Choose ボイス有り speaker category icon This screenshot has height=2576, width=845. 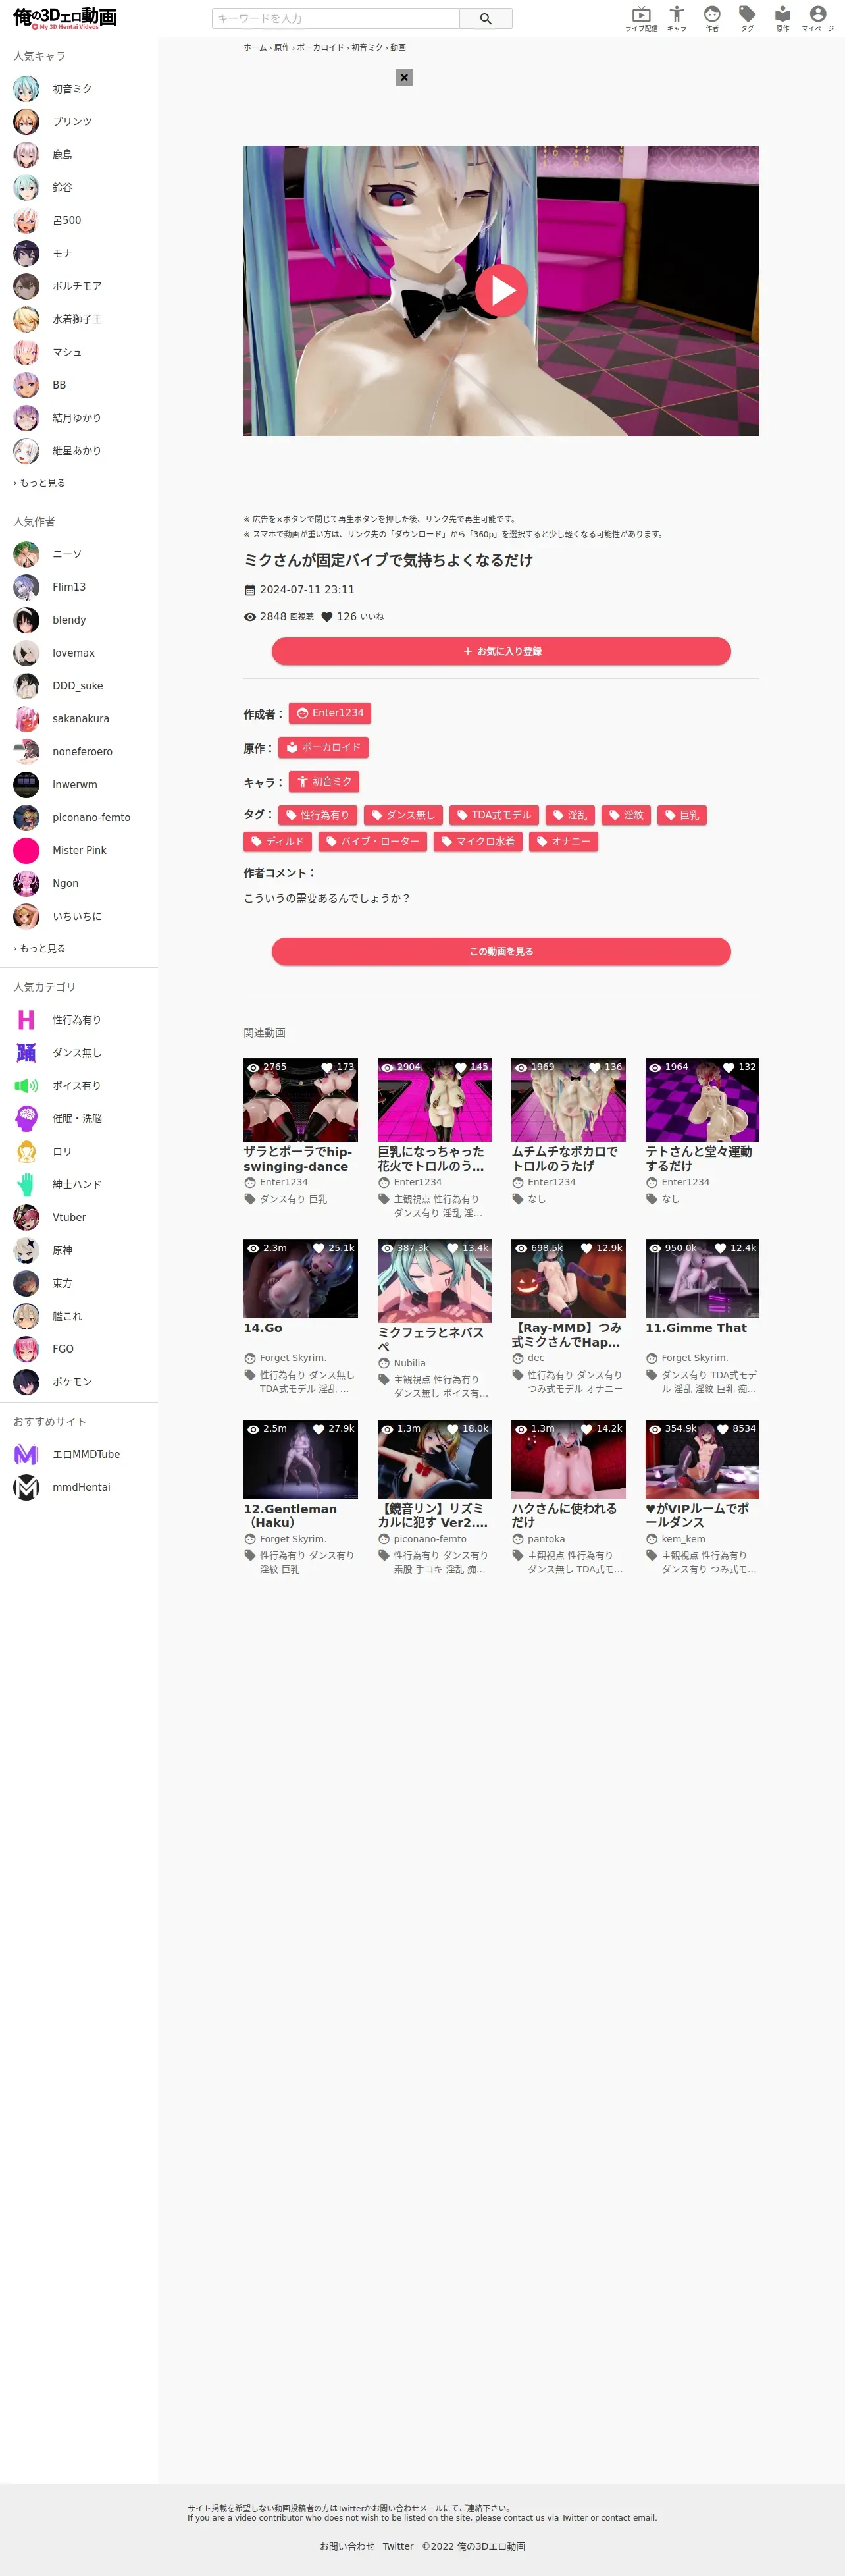26,1086
